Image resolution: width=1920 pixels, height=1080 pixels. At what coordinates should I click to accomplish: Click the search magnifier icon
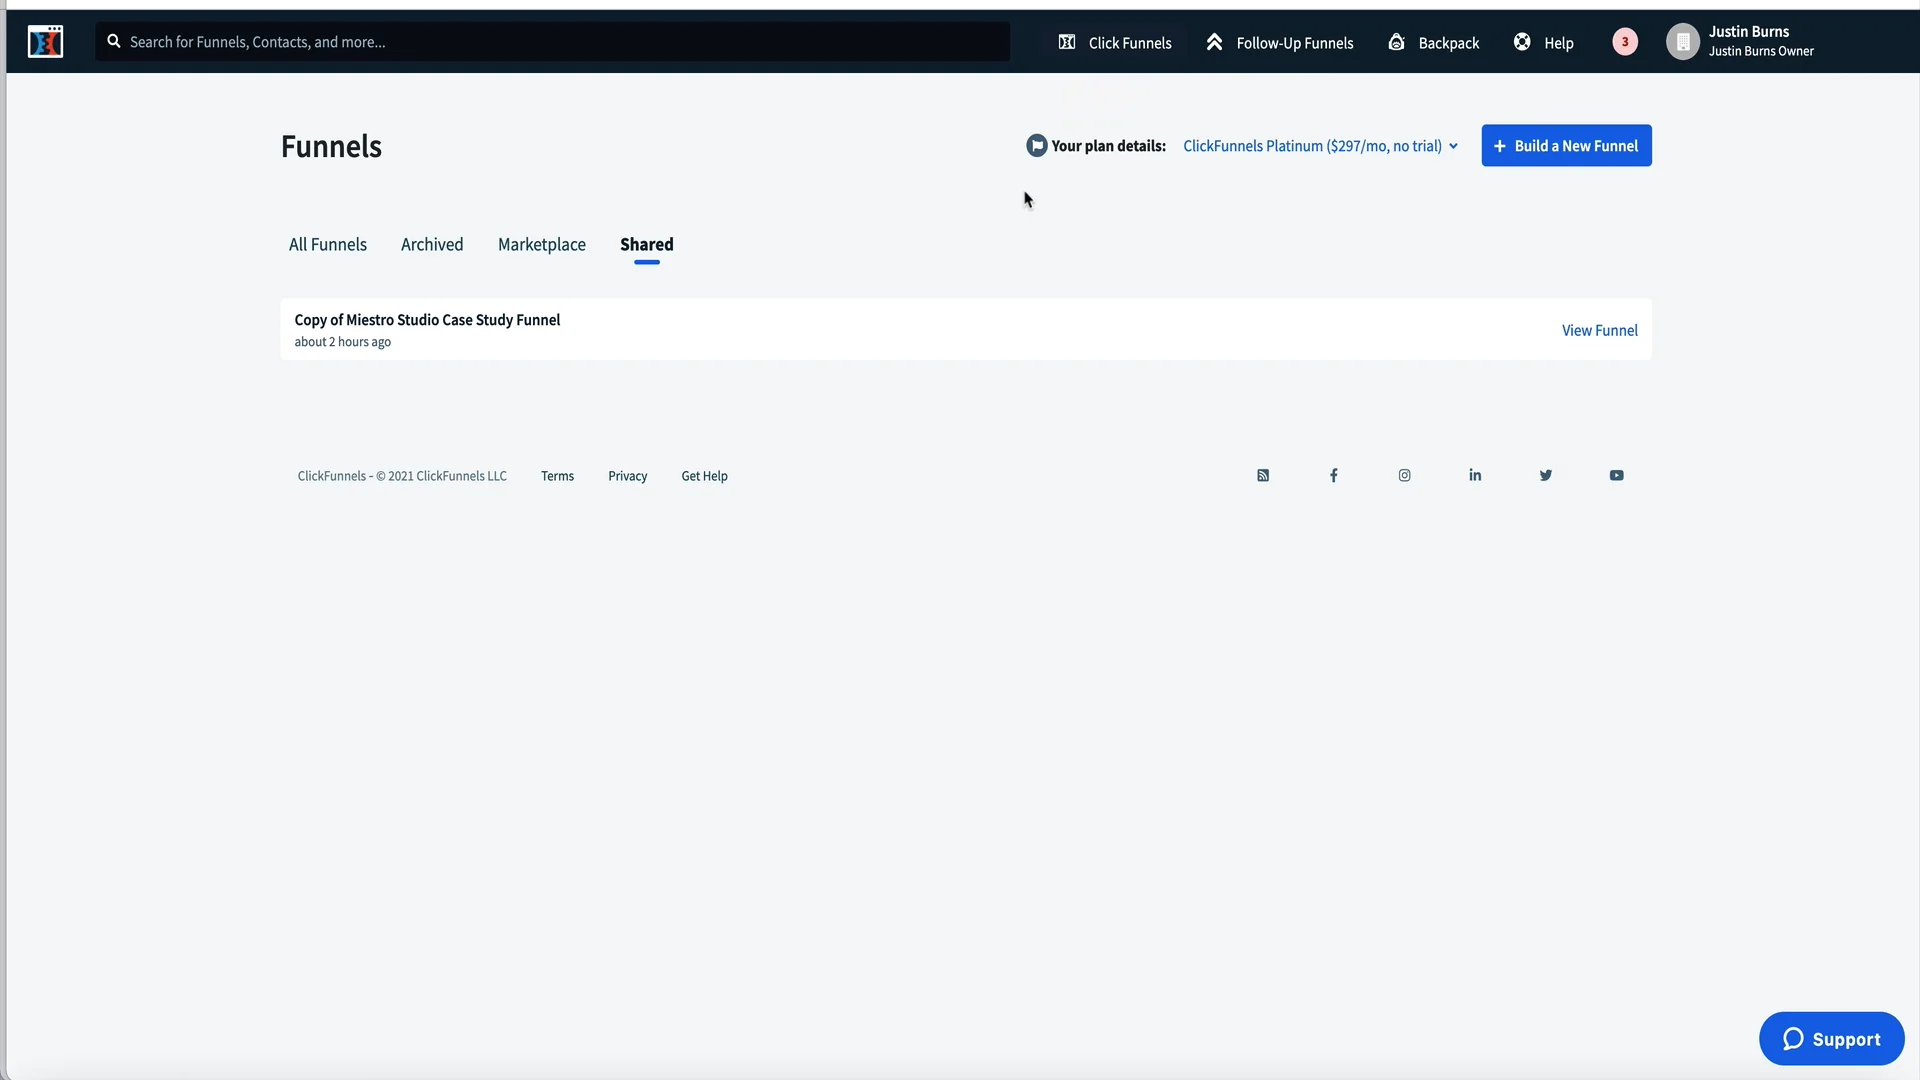click(x=114, y=41)
